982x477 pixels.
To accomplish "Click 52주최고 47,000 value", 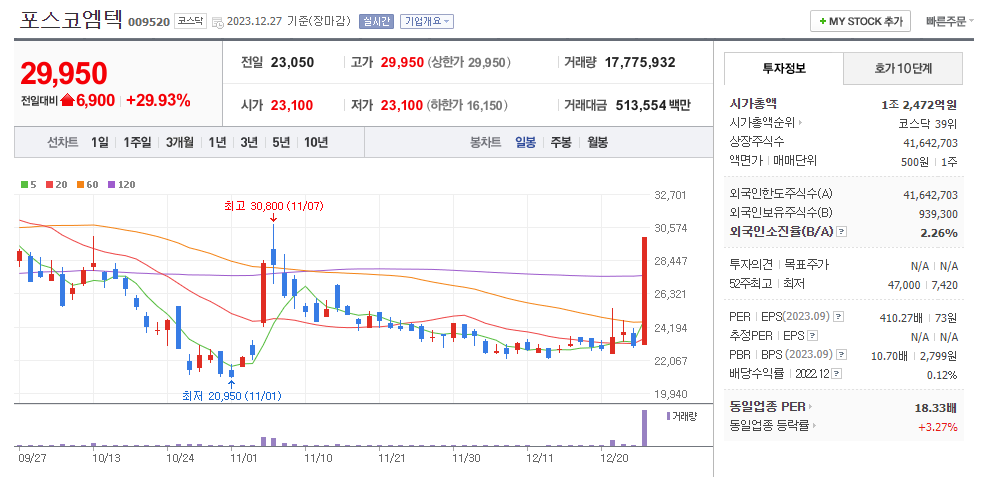I will coord(903,285).
